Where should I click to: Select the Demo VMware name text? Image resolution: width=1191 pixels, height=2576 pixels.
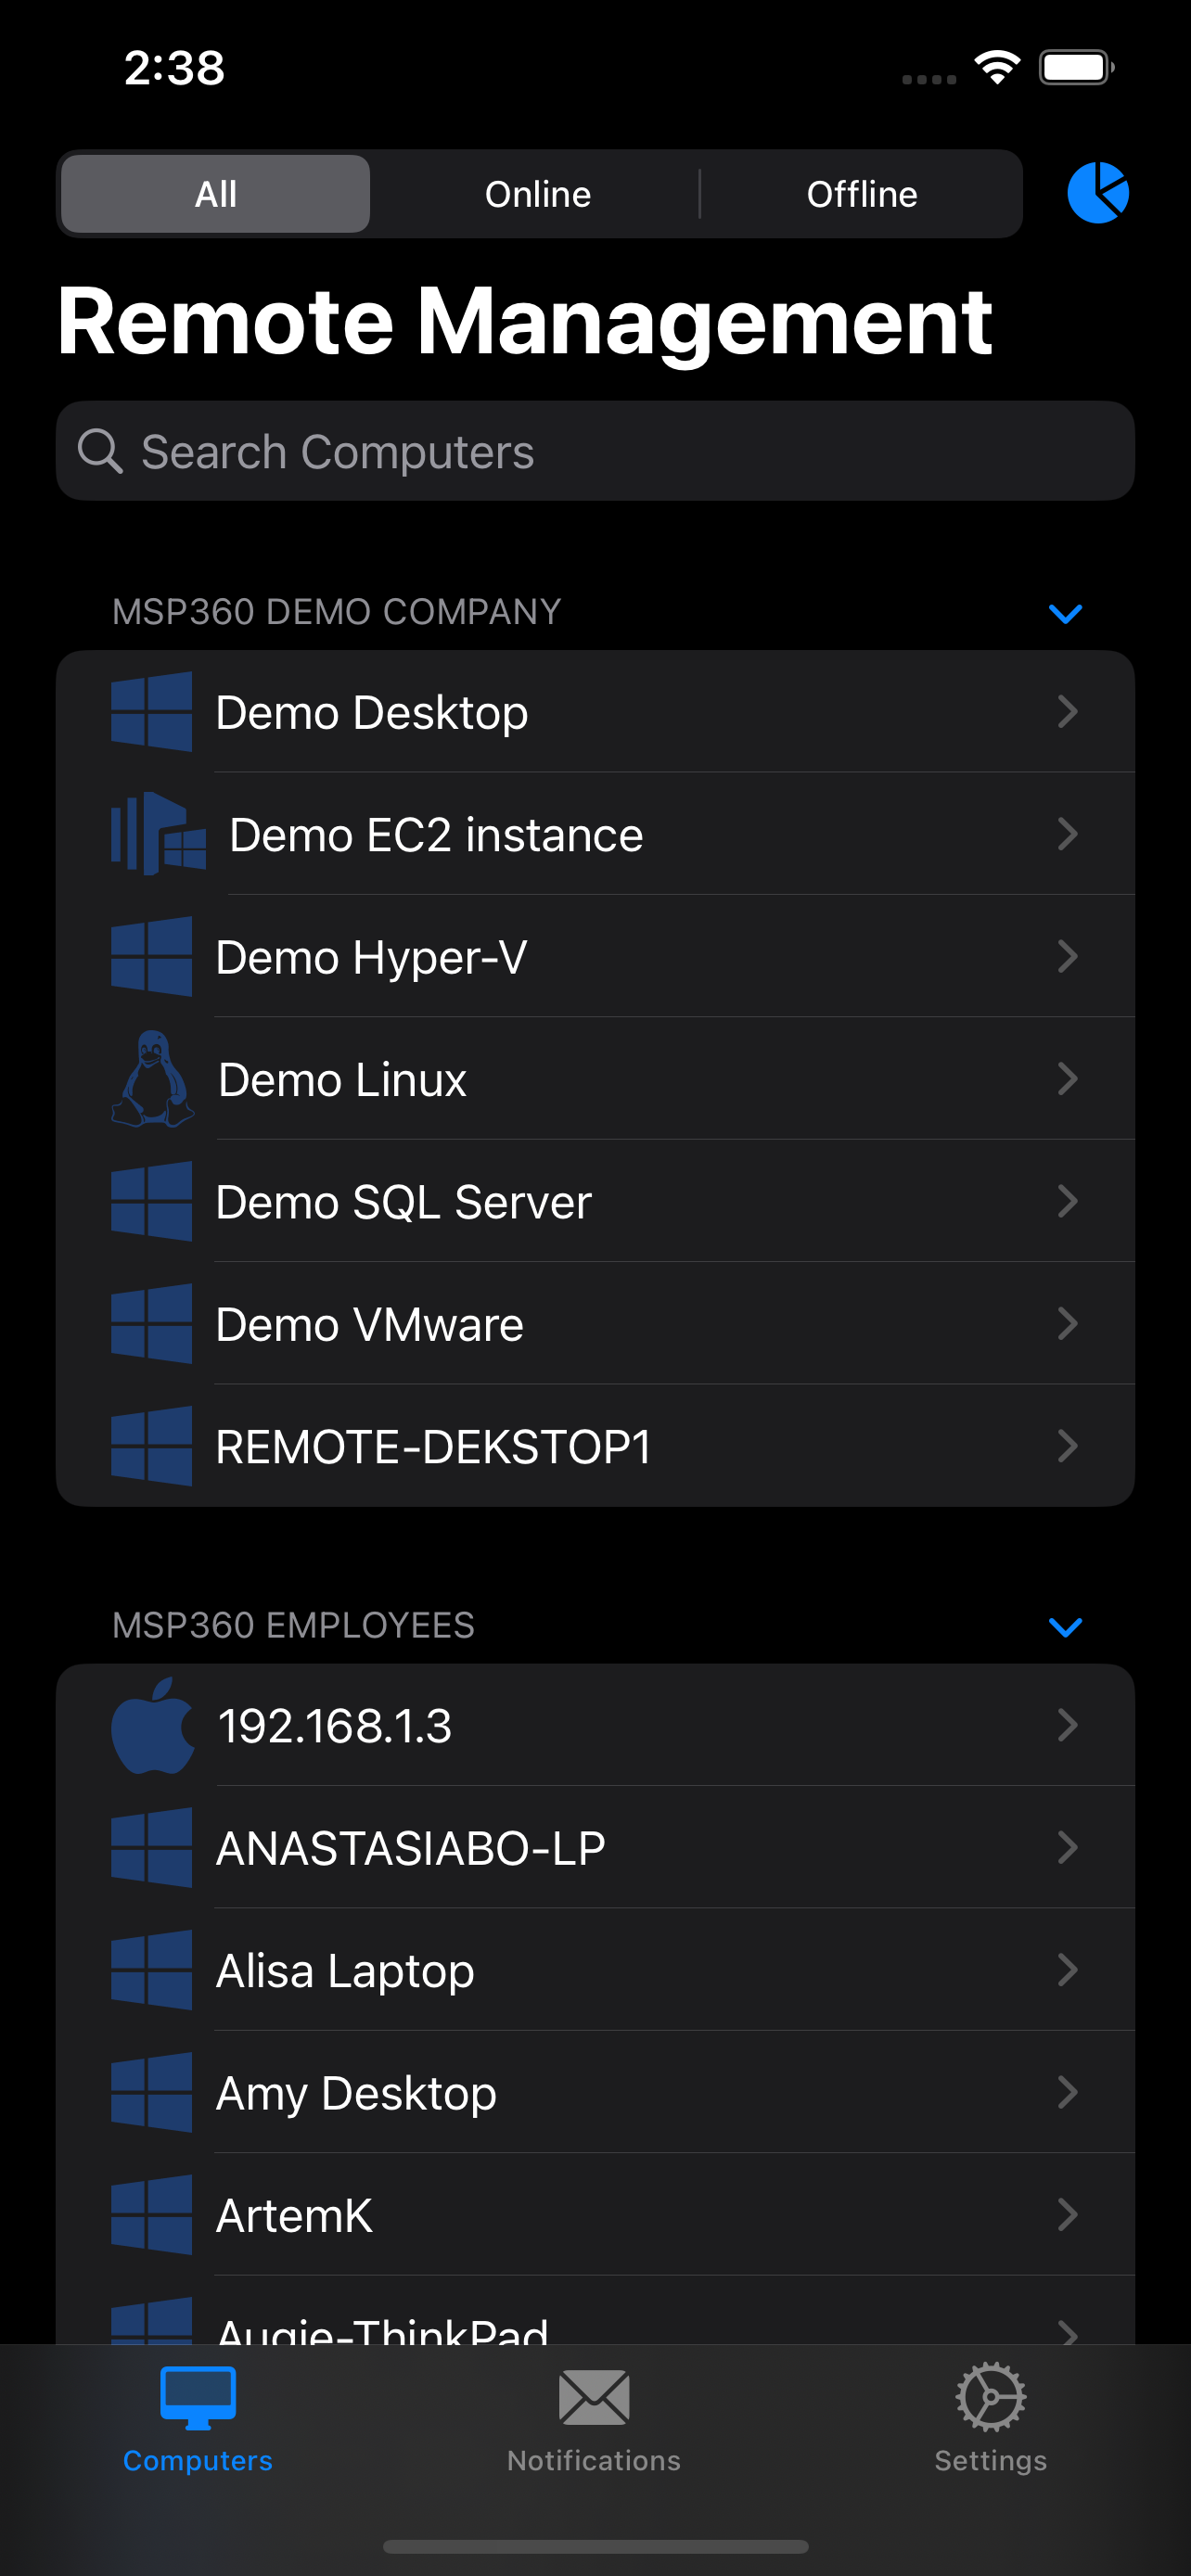[x=370, y=1325]
